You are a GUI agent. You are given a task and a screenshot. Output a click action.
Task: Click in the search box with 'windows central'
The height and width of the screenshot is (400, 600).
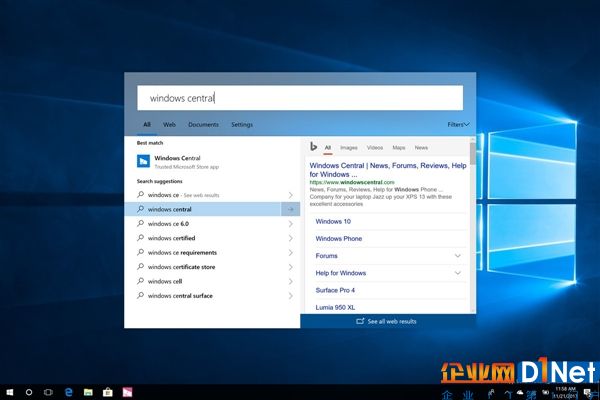[300, 98]
